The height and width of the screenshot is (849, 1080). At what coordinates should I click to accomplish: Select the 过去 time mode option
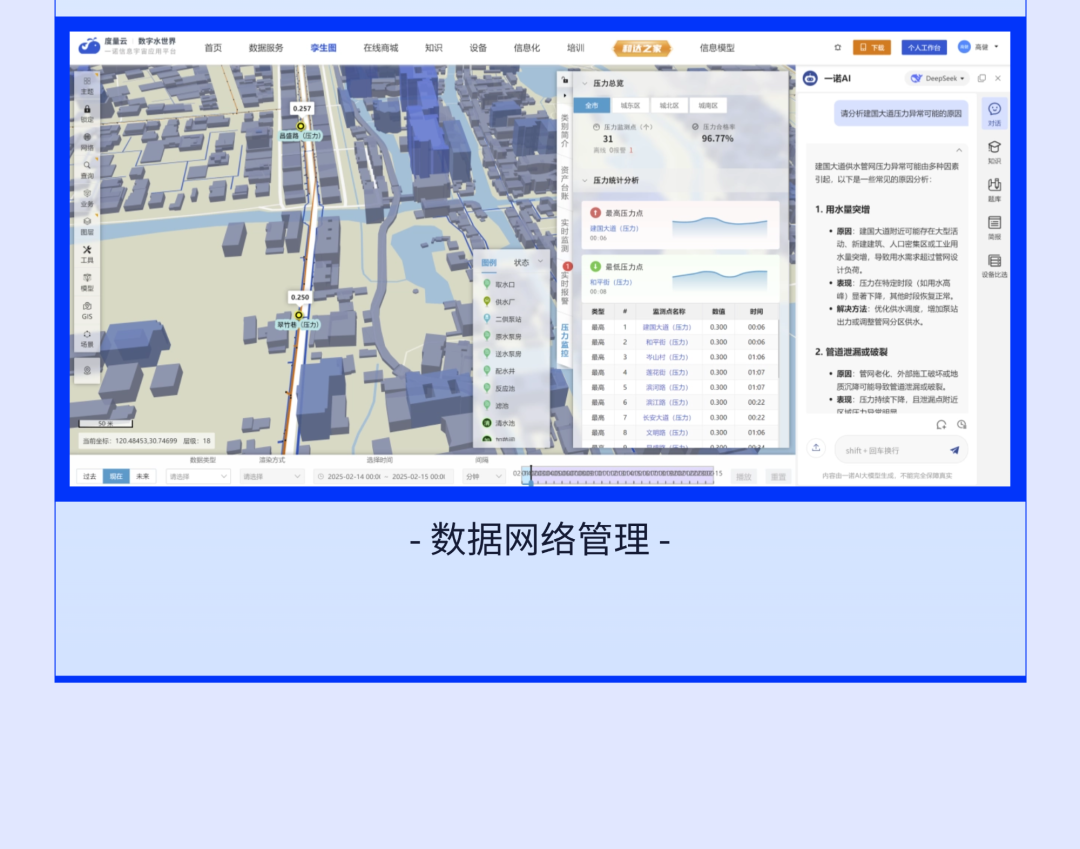(x=90, y=477)
